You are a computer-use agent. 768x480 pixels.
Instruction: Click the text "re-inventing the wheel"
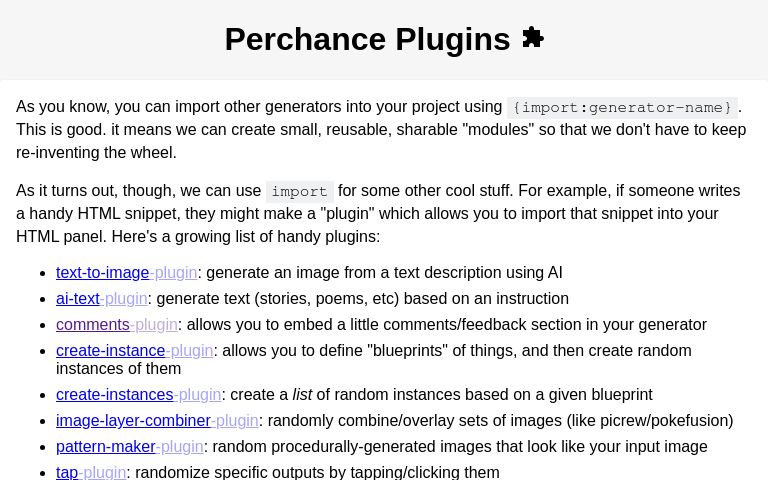[96, 153]
